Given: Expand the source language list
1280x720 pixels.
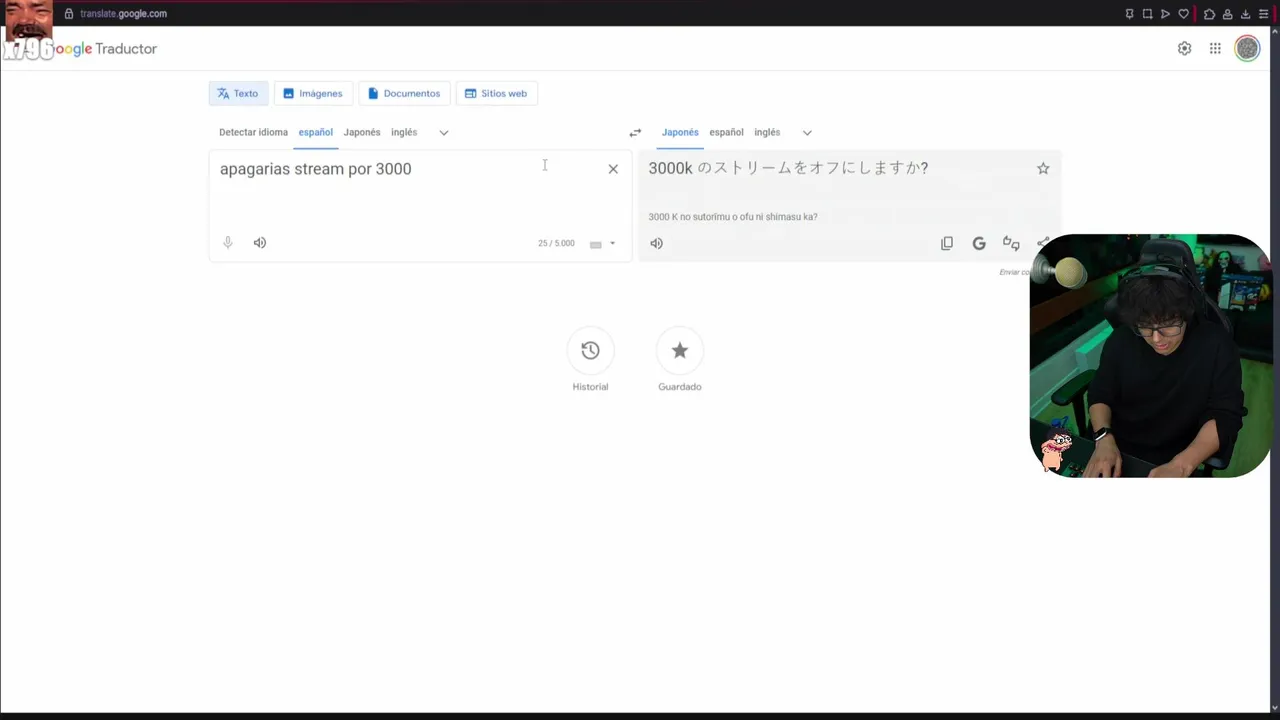Looking at the screenshot, I should coord(444,132).
